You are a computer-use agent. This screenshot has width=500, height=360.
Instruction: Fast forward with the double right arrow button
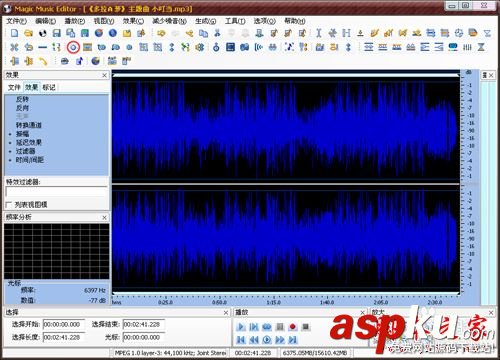click(280, 340)
